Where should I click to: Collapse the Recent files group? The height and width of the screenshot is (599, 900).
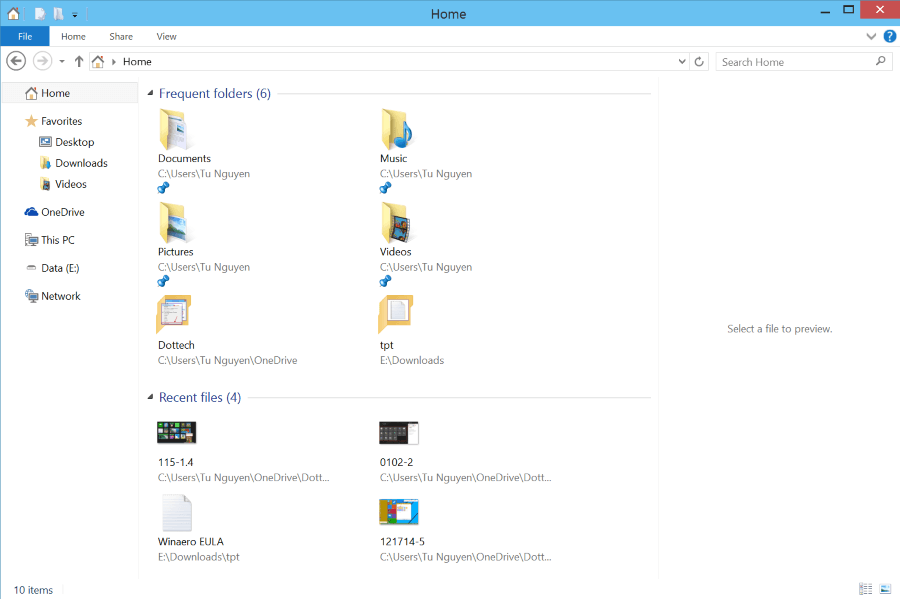[x=150, y=397]
